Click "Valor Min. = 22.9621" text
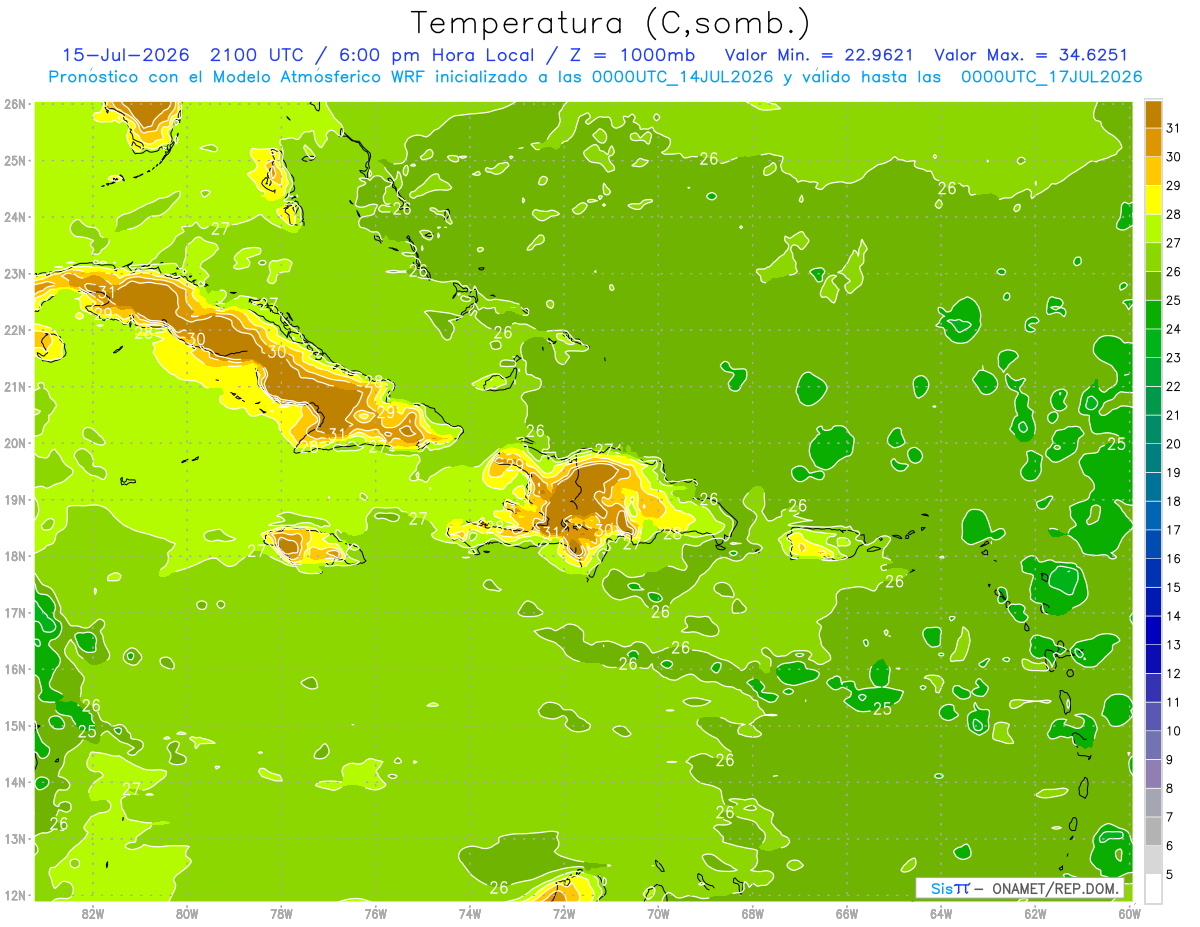This screenshot has width=1200, height=927. [818, 55]
